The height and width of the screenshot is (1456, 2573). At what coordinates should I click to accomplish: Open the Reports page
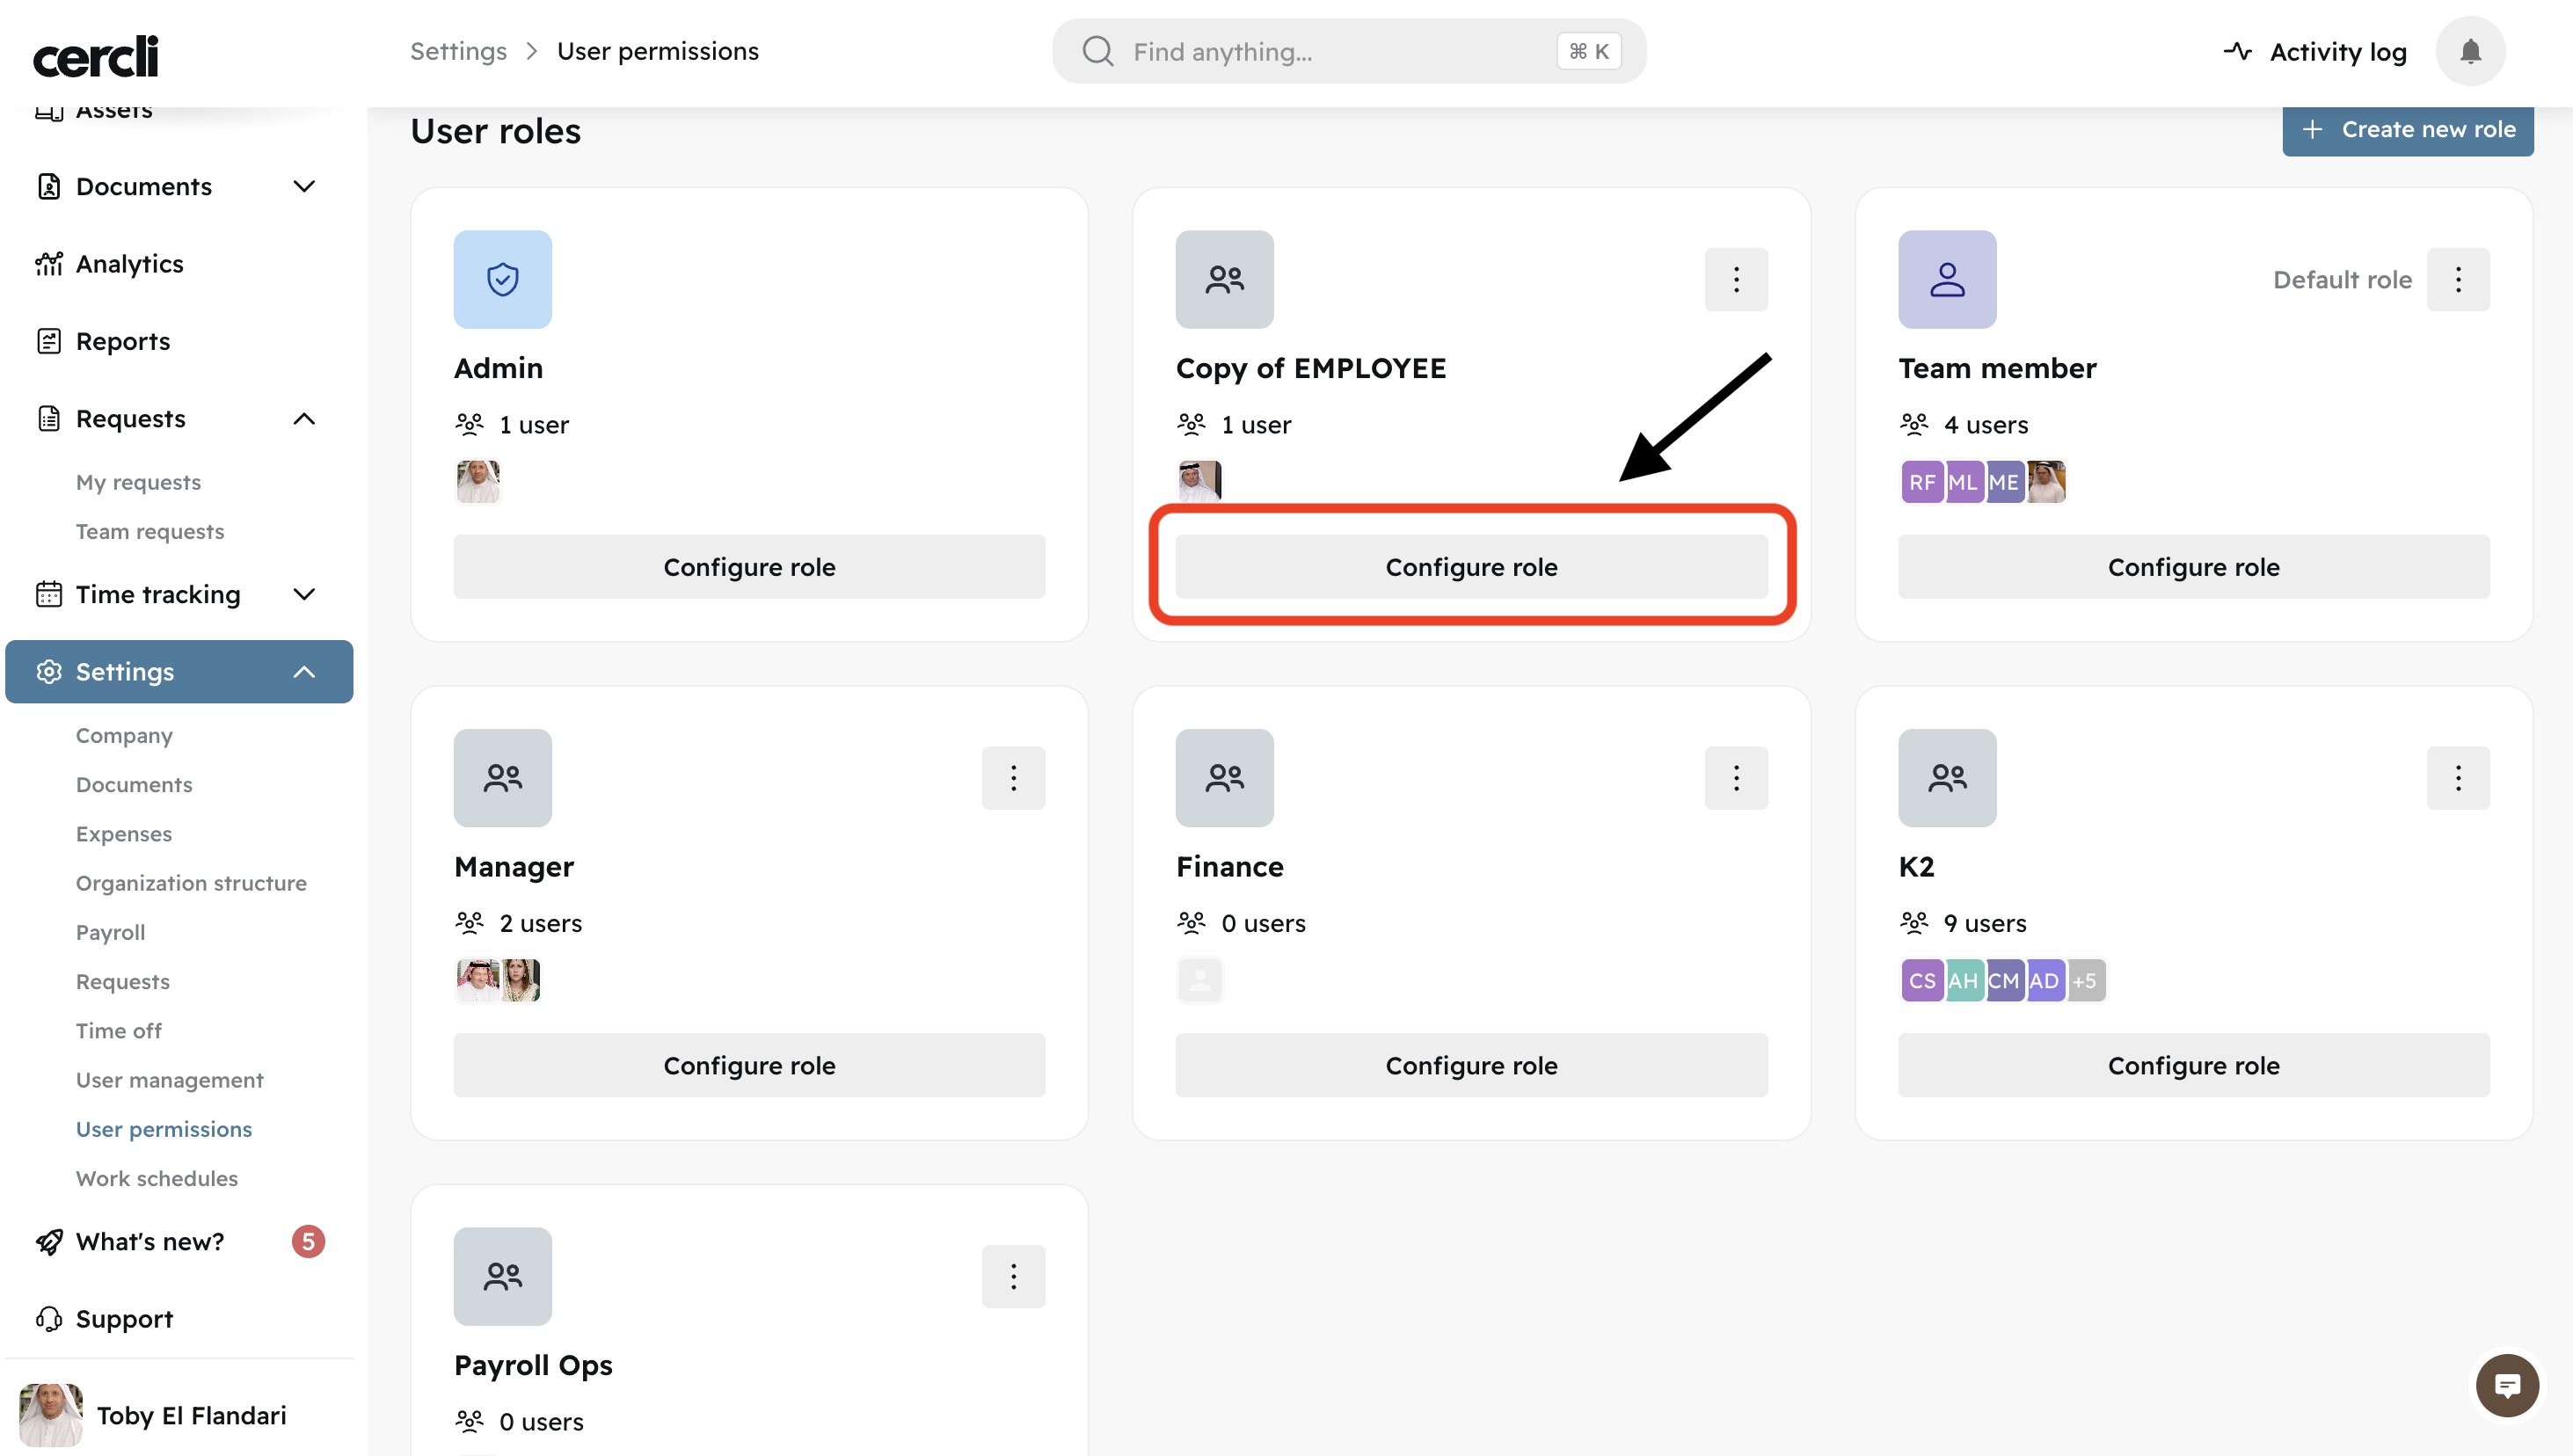[x=123, y=341]
